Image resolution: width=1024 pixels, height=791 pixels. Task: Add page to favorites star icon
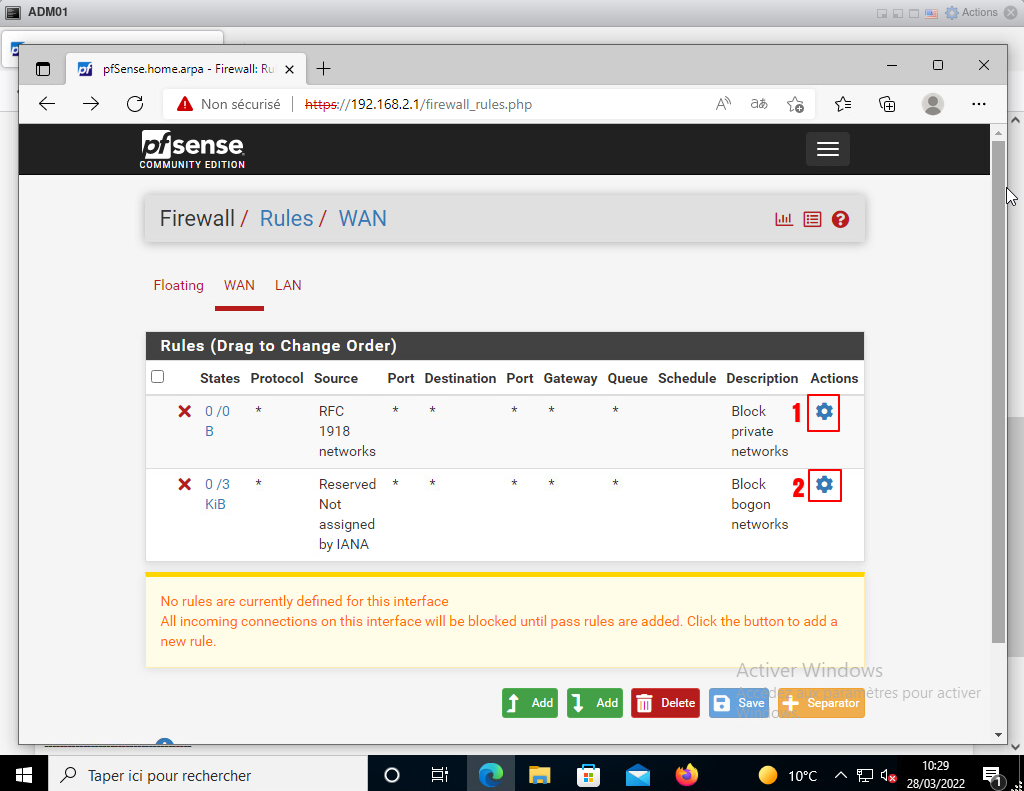coord(795,104)
